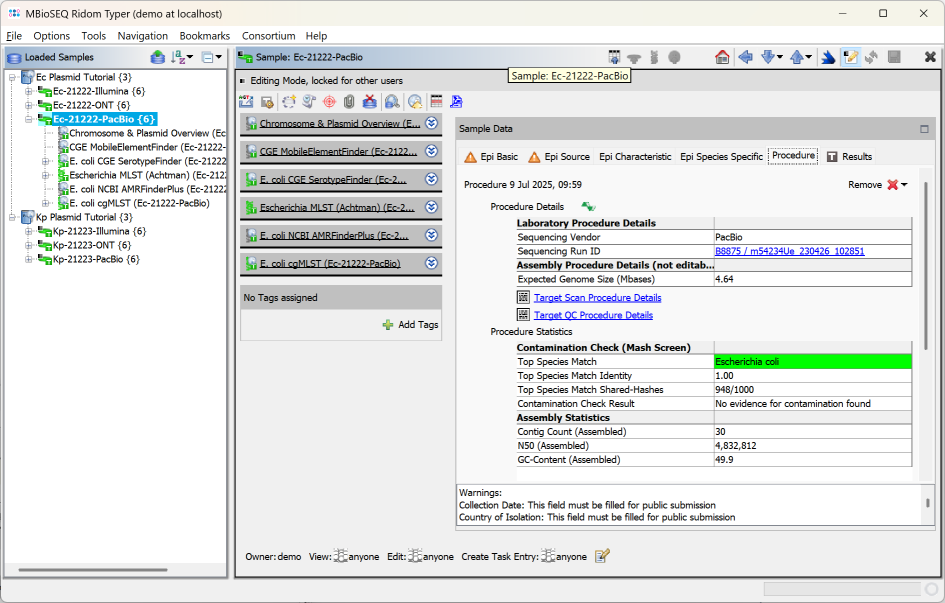Open the Navigation menu
The height and width of the screenshot is (603, 945).
[142, 36]
